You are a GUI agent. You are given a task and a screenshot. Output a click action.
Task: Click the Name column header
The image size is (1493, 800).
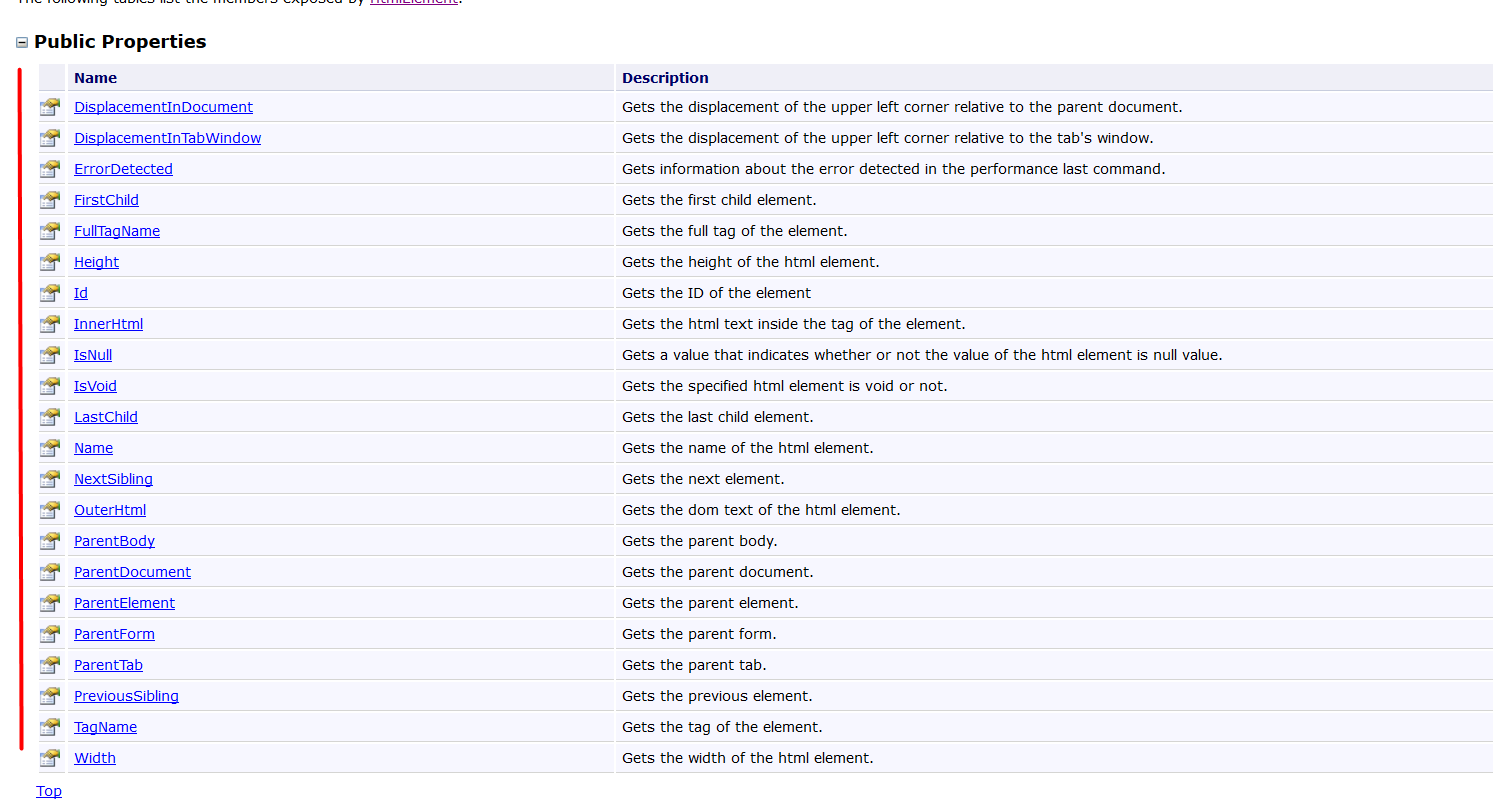95,78
